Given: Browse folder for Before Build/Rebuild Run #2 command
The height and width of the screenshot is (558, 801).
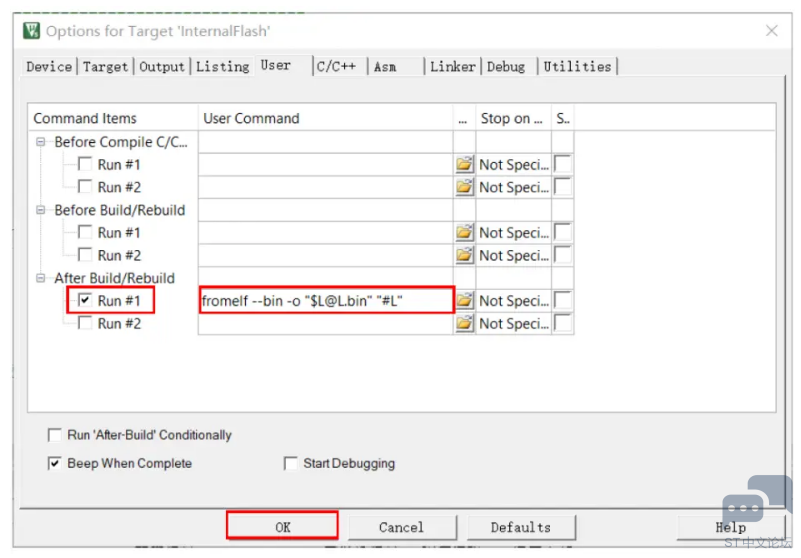Looking at the screenshot, I should 464,255.
